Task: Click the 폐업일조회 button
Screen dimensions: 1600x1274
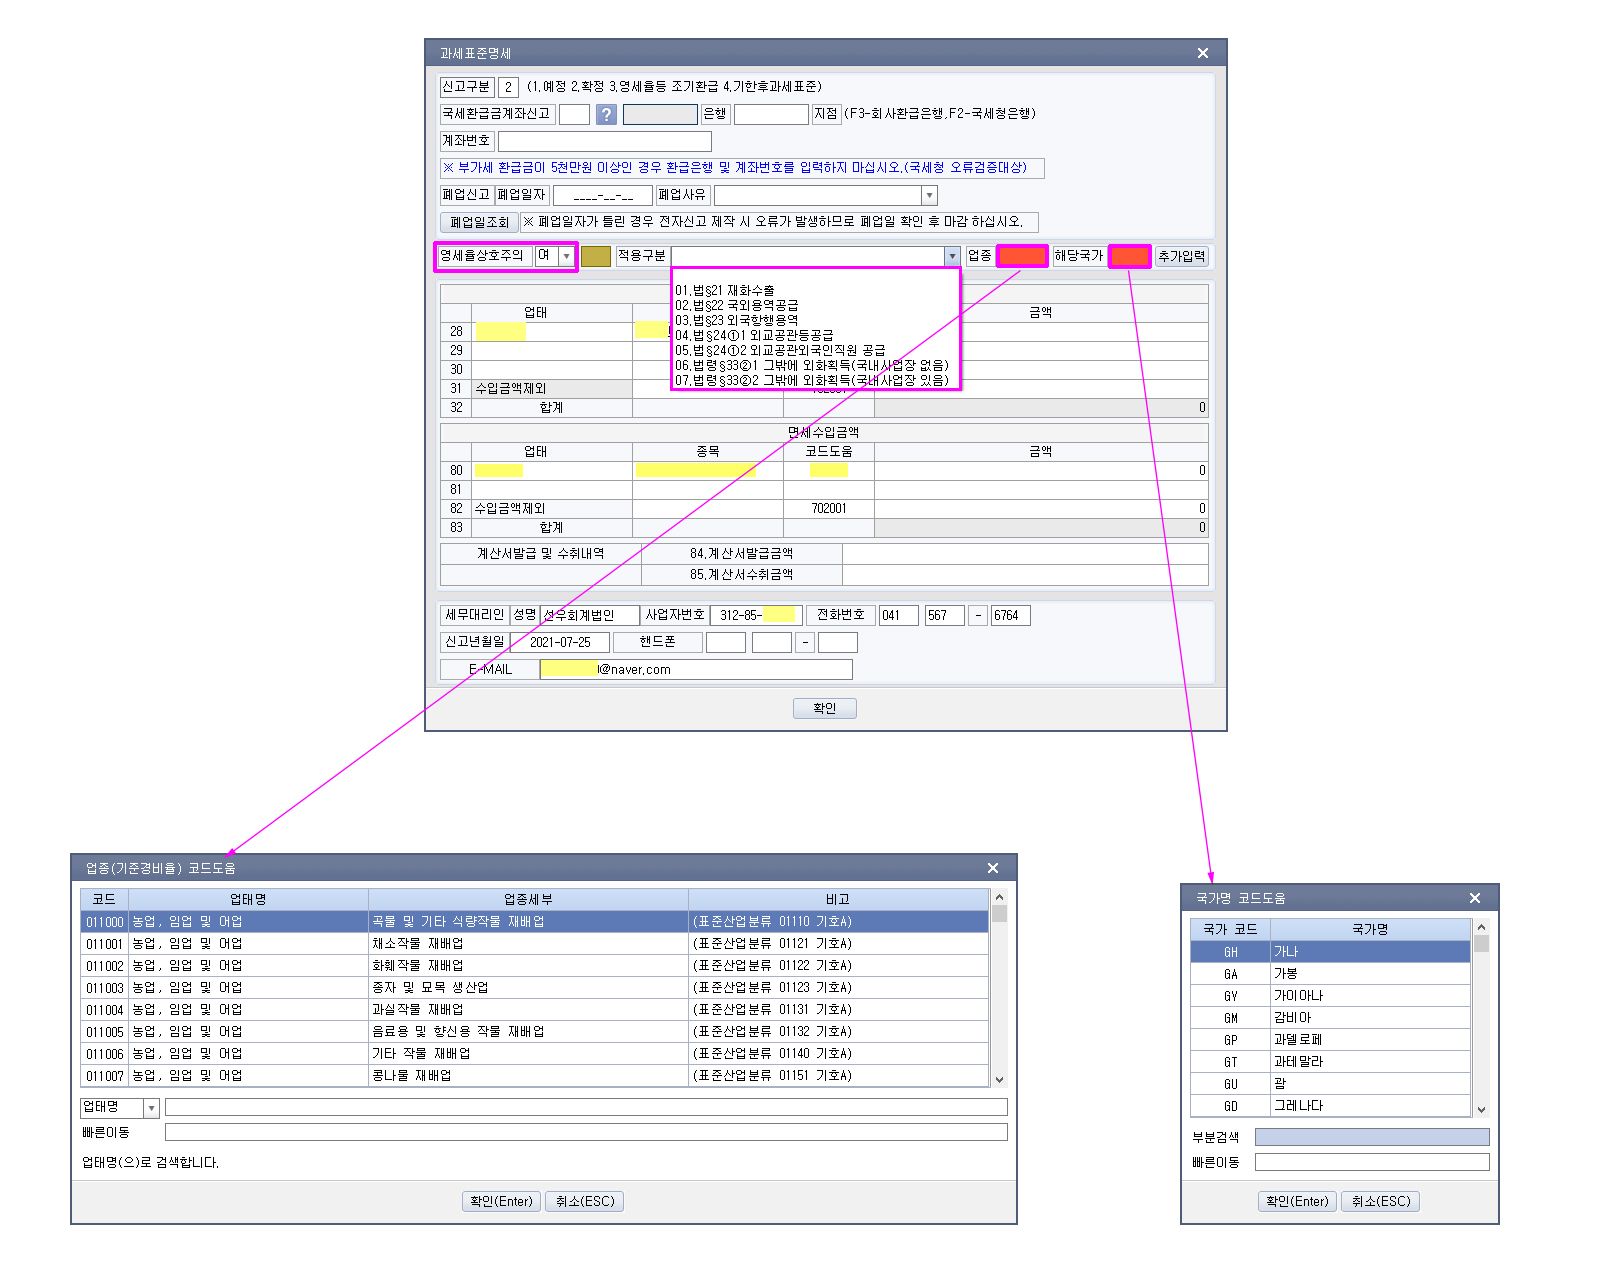Action: click(x=479, y=222)
